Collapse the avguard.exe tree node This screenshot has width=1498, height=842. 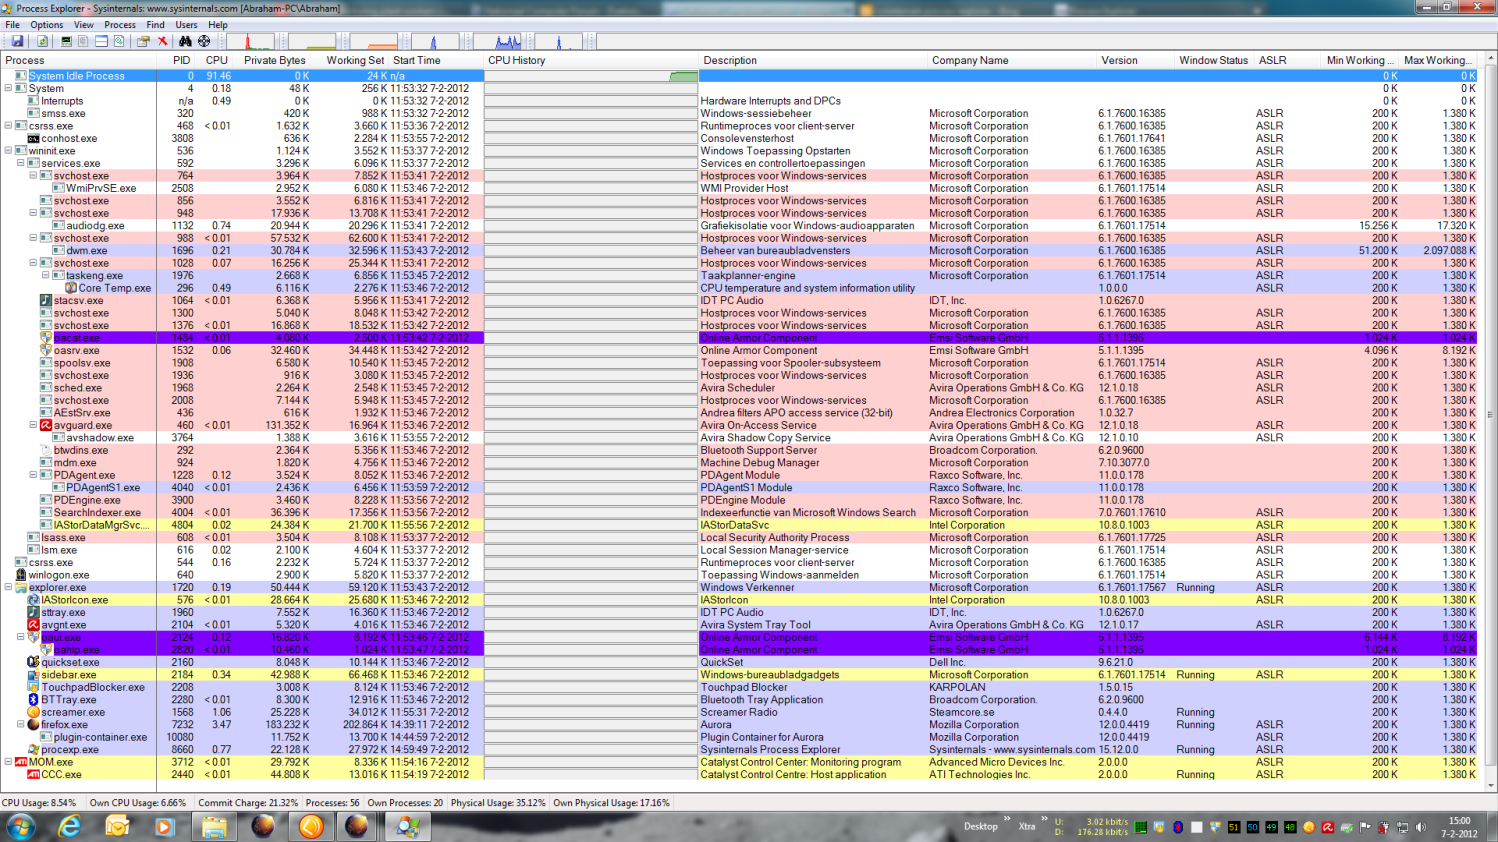click(x=33, y=425)
